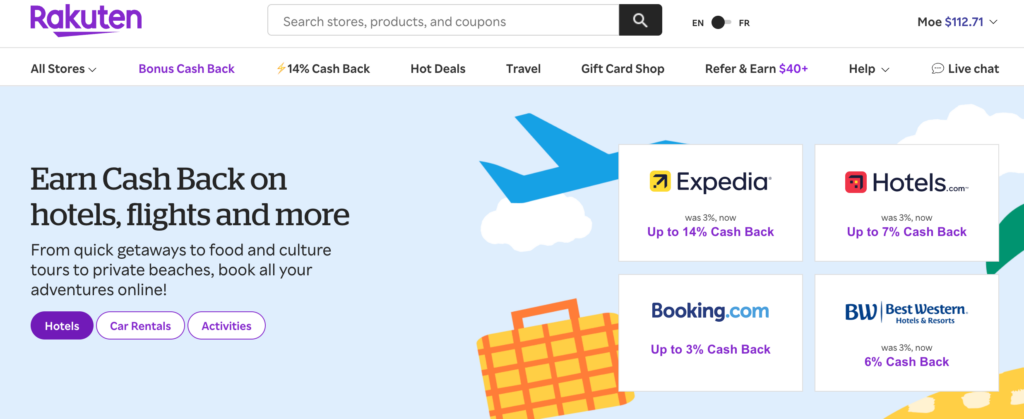Open the Gift Card Shop link
Viewport: 1024px width, 419px height.
(x=622, y=69)
